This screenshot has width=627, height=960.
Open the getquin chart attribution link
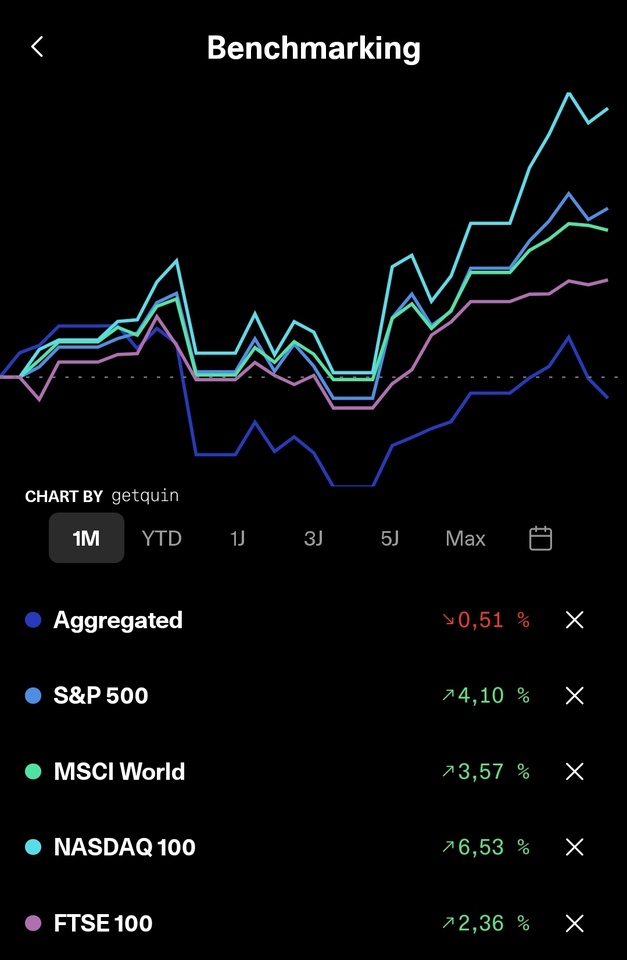tap(145, 495)
